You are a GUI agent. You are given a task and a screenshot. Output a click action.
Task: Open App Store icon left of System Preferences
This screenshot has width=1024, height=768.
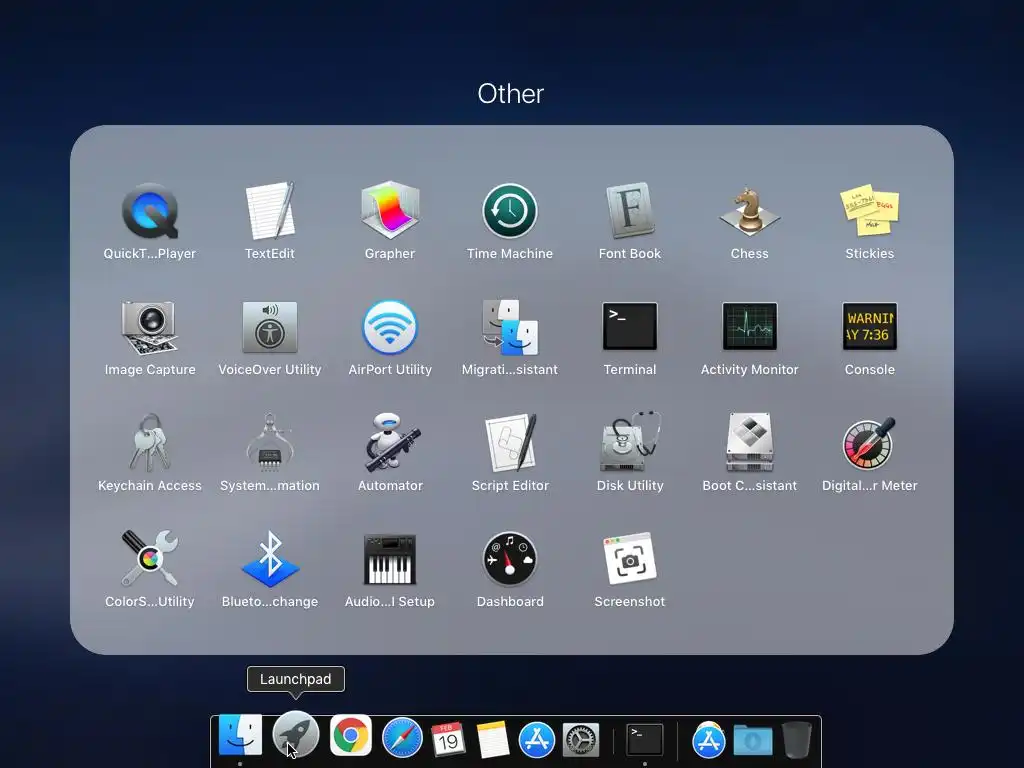click(537, 740)
